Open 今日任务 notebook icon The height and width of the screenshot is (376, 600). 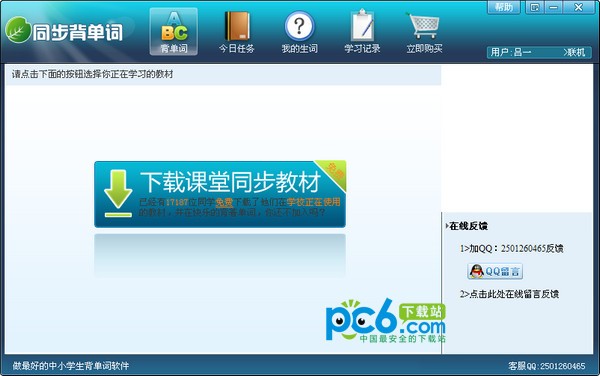click(x=237, y=27)
